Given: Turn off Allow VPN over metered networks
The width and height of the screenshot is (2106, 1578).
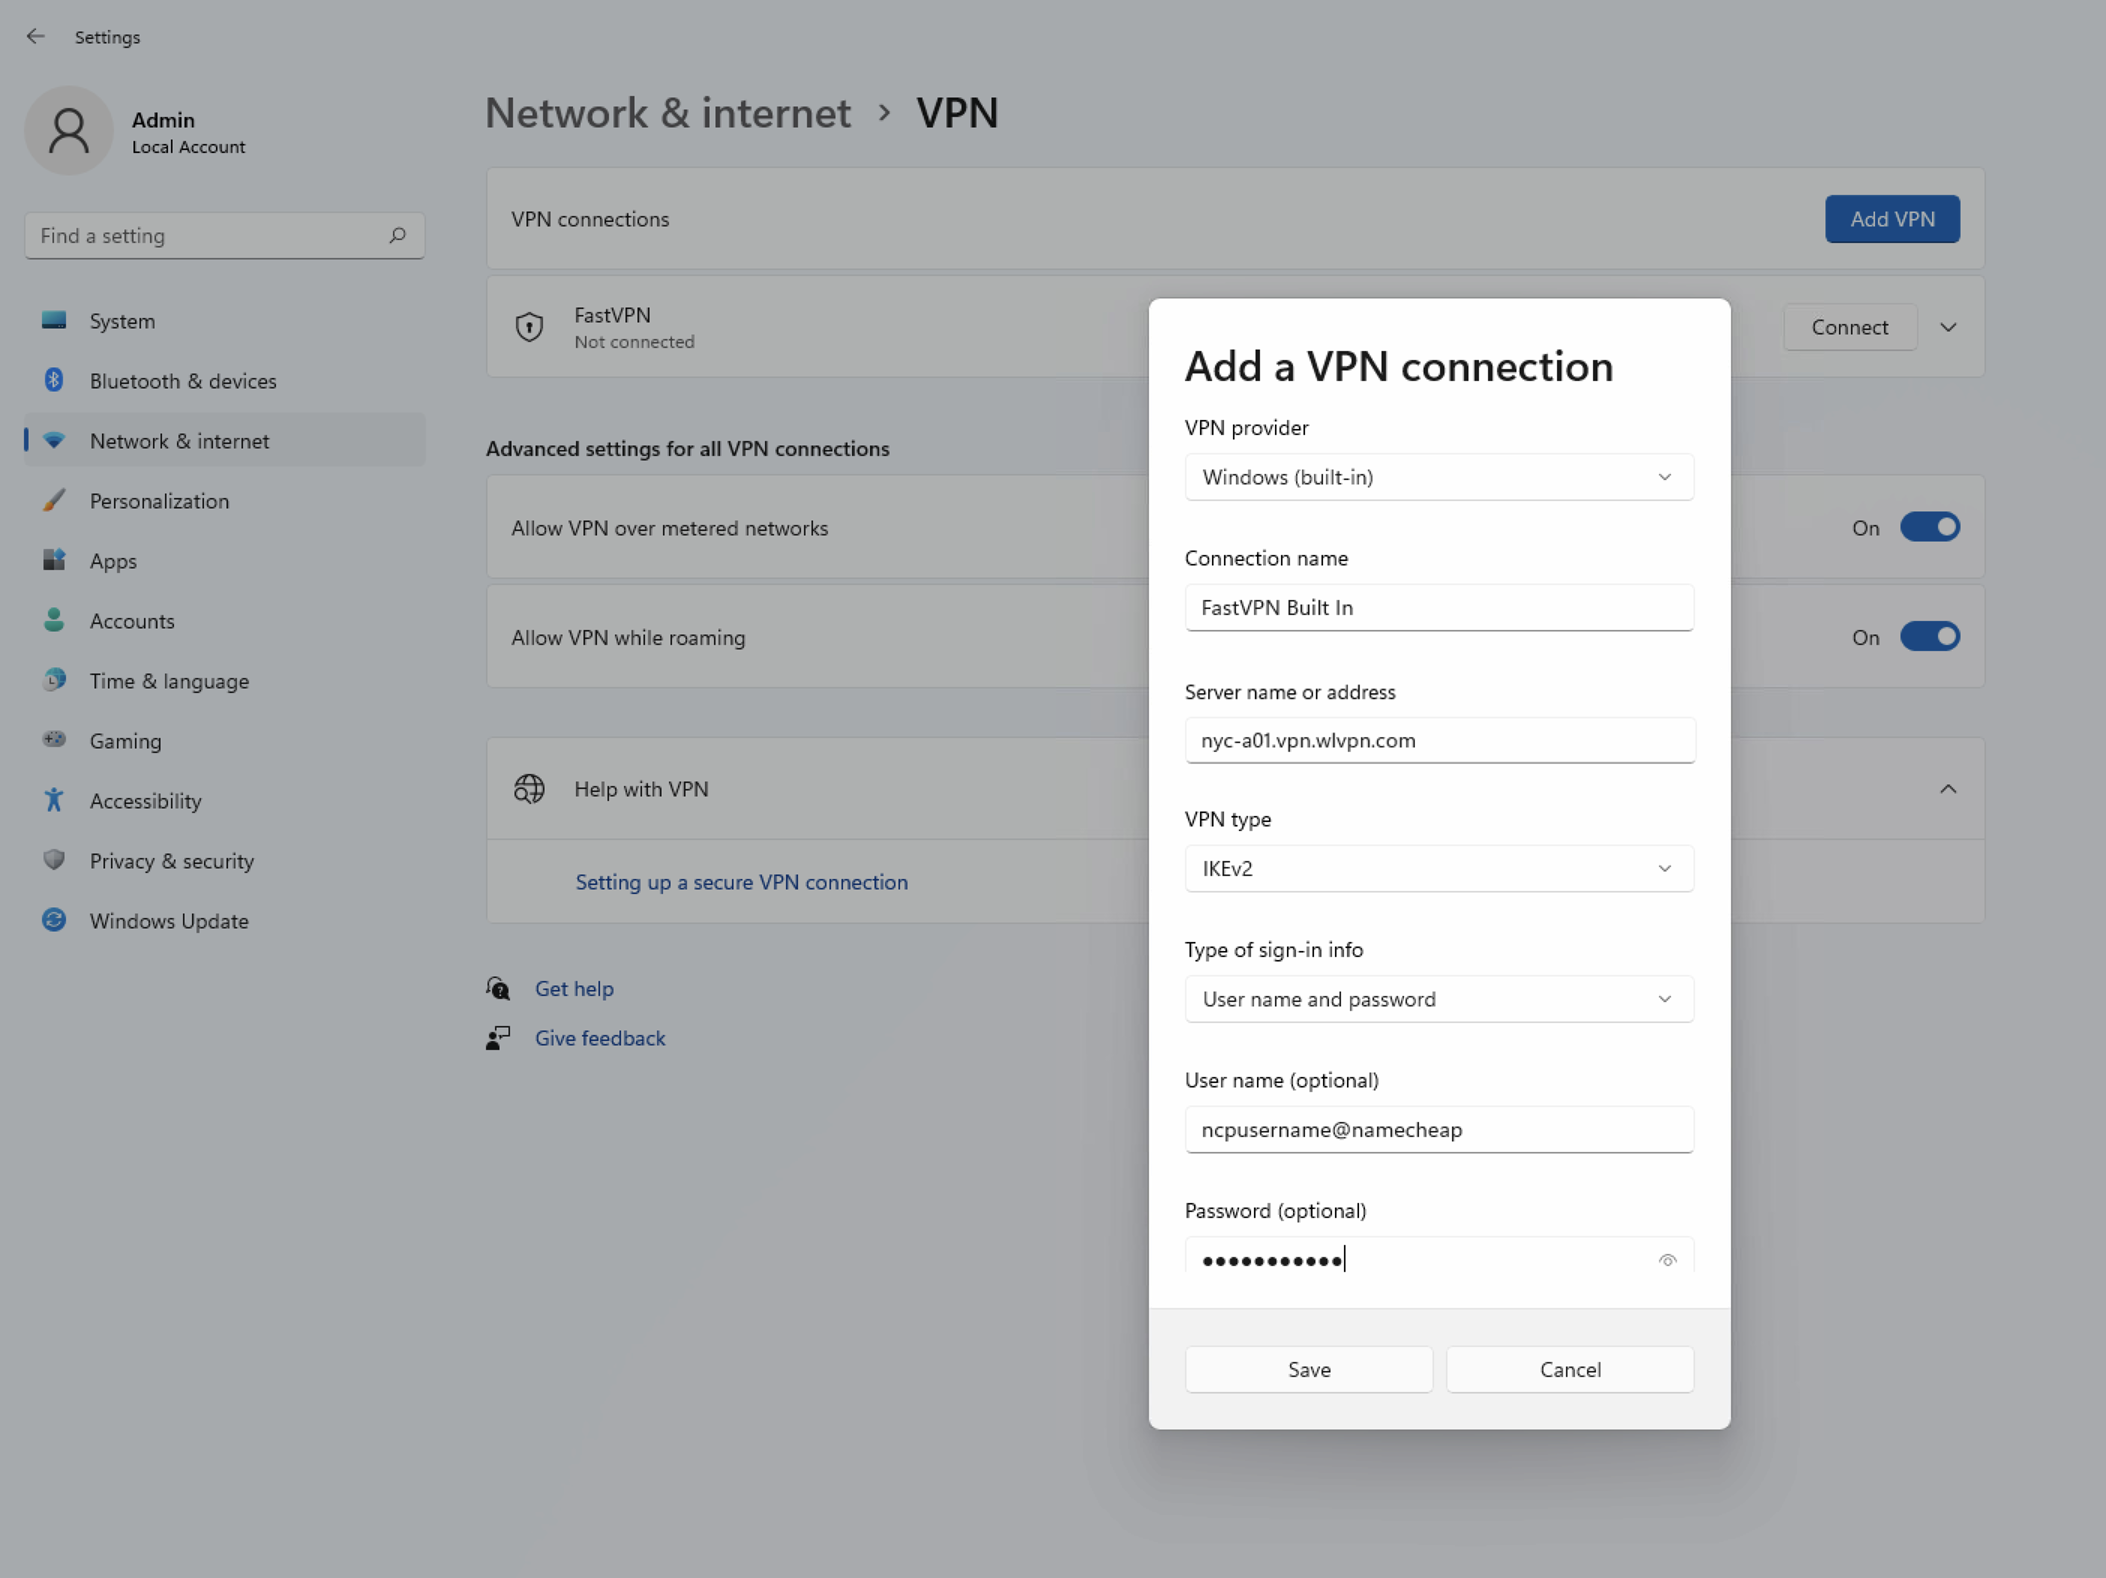Looking at the screenshot, I should [x=1930, y=528].
